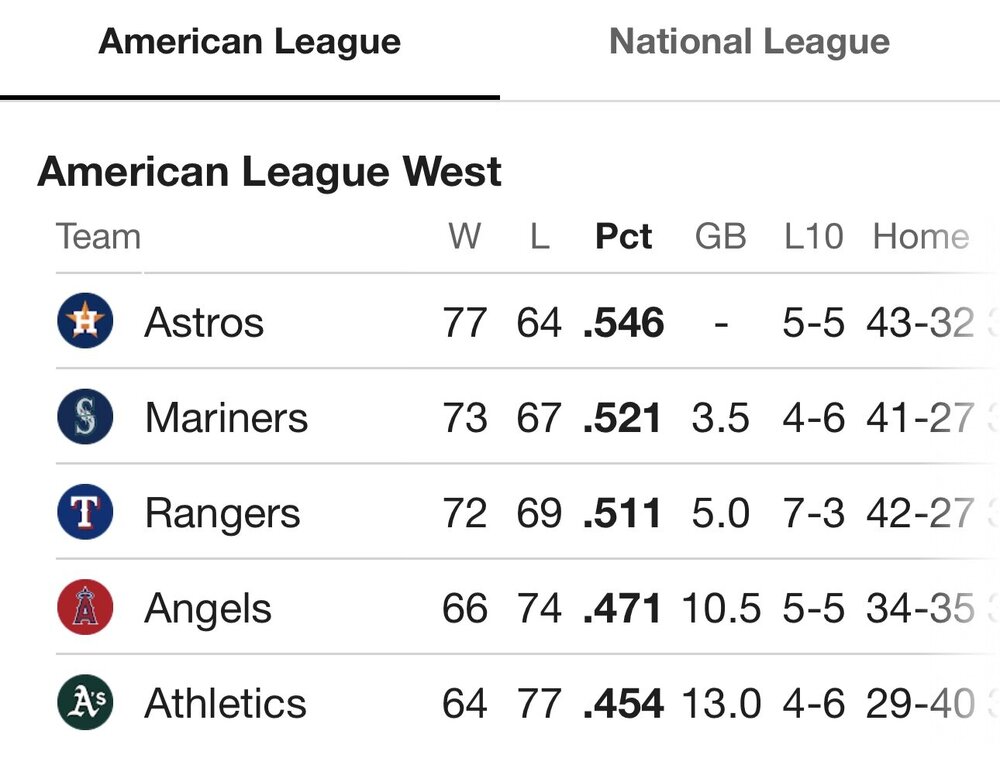Open the Mariners team link

(x=226, y=418)
